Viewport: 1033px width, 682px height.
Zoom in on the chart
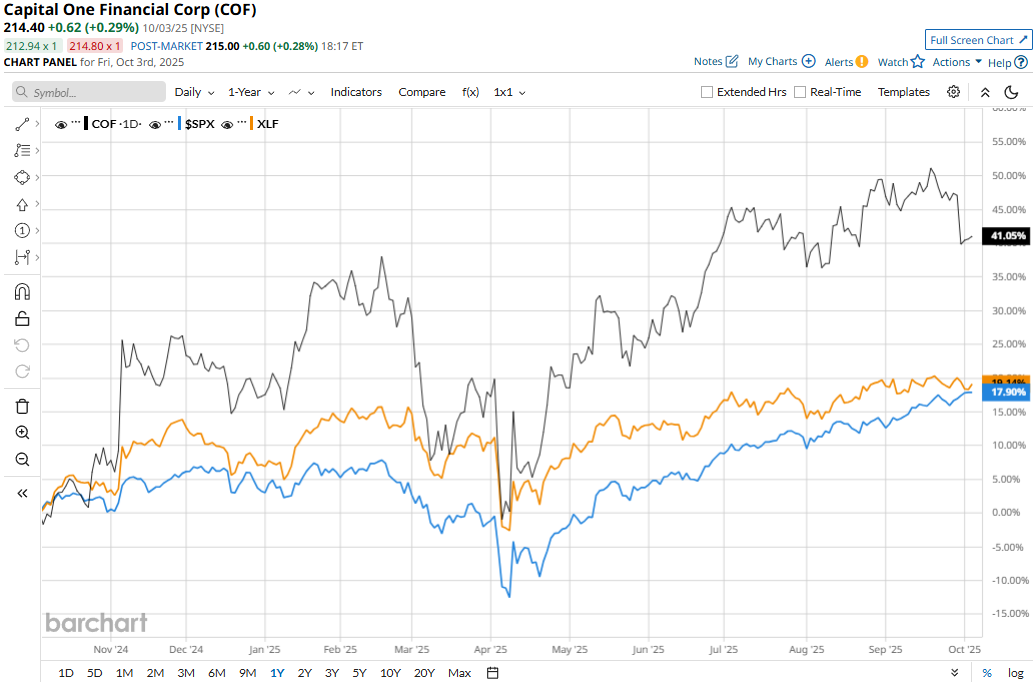[22, 432]
